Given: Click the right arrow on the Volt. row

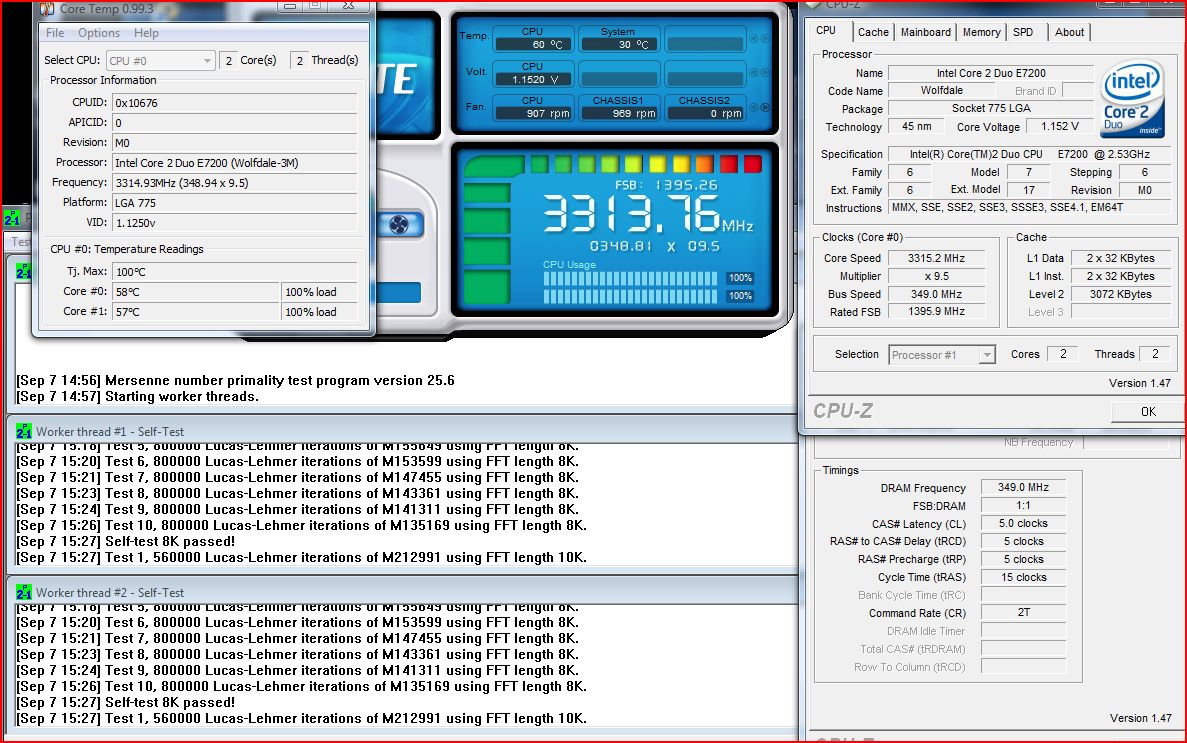Looking at the screenshot, I should pos(765,73).
